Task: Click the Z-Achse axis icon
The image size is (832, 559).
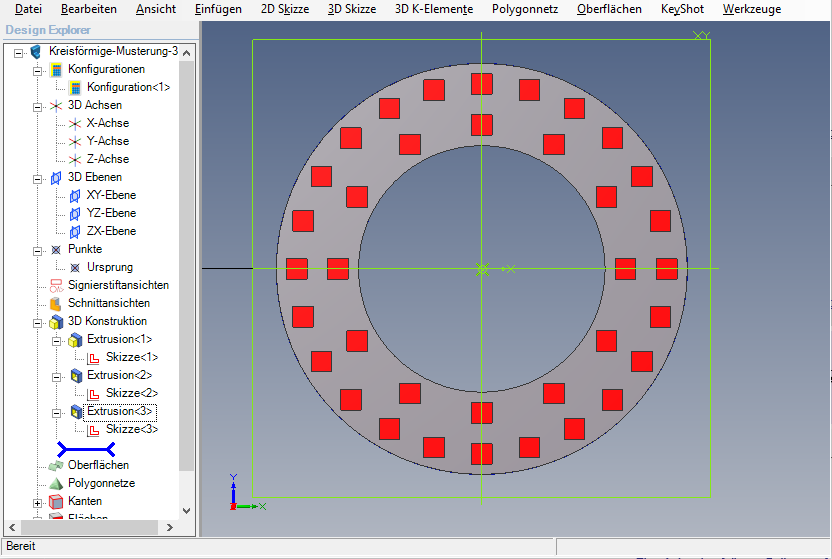Action: (75, 160)
